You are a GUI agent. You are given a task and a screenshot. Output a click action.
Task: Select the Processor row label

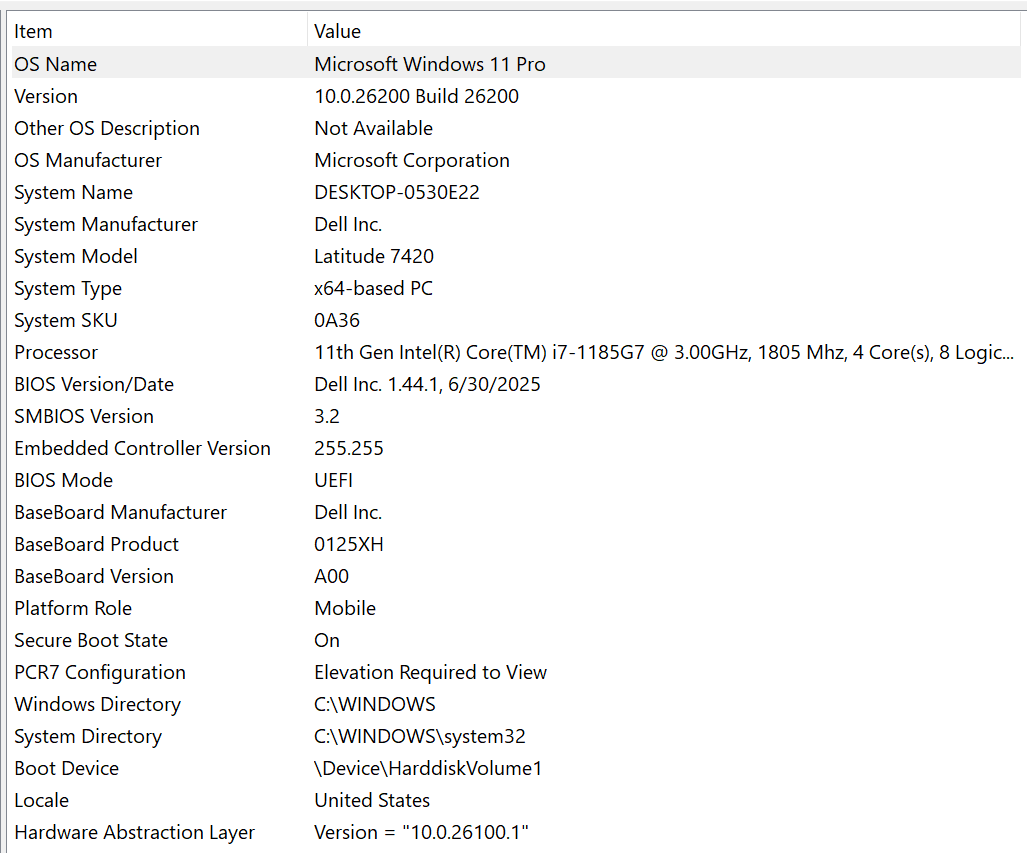coord(56,352)
